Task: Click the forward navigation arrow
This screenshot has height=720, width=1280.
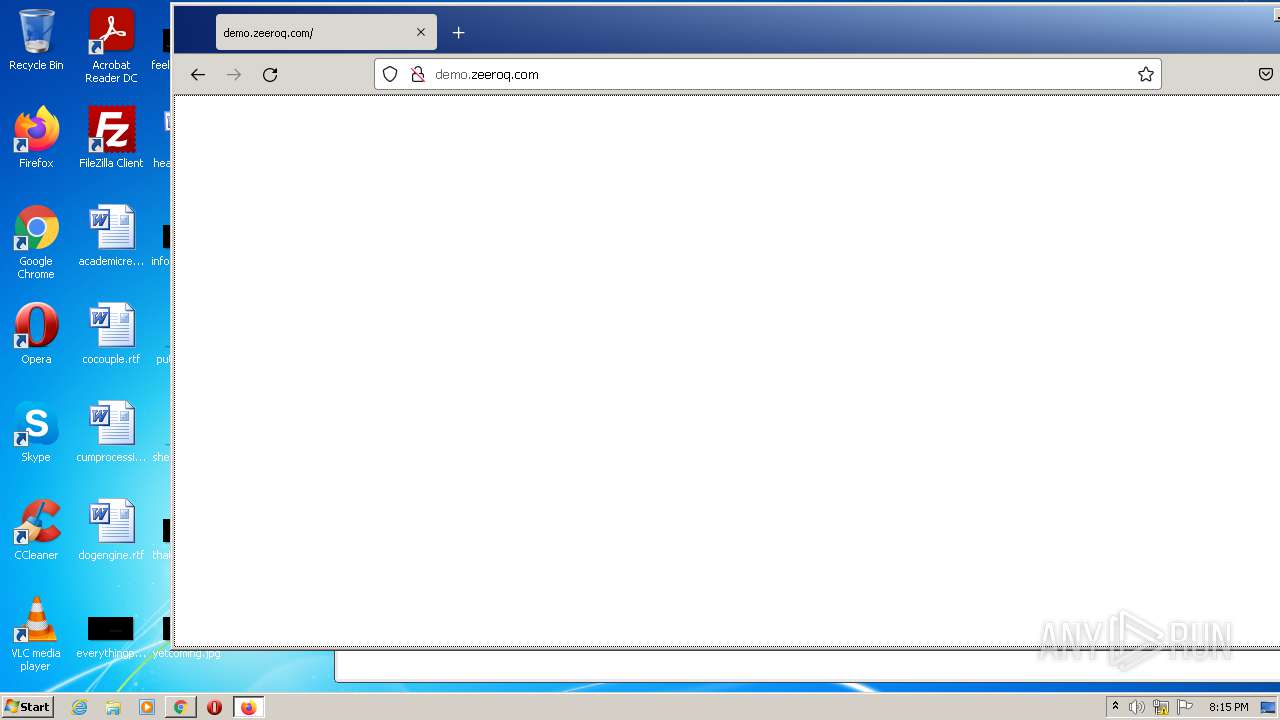Action: point(234,75)
